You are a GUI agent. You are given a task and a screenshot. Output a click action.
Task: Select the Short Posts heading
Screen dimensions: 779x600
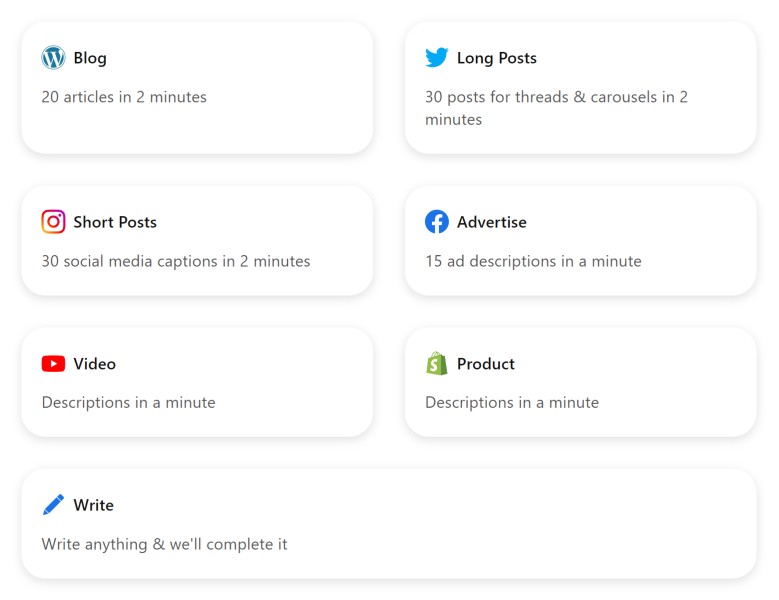[x=115, y=222]
